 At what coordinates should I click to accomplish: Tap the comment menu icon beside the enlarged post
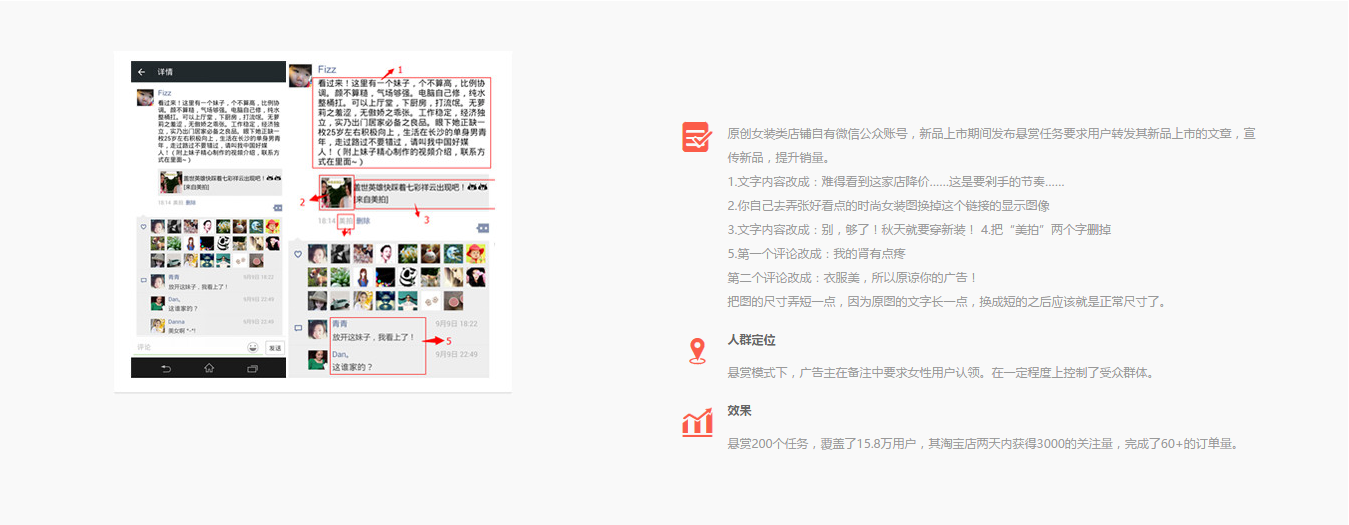(x=482, y=228)
